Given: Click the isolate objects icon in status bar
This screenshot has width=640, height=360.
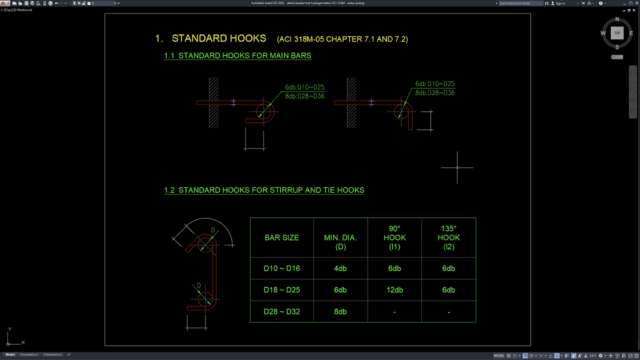Looking at the screenshot, I should 617,356.
